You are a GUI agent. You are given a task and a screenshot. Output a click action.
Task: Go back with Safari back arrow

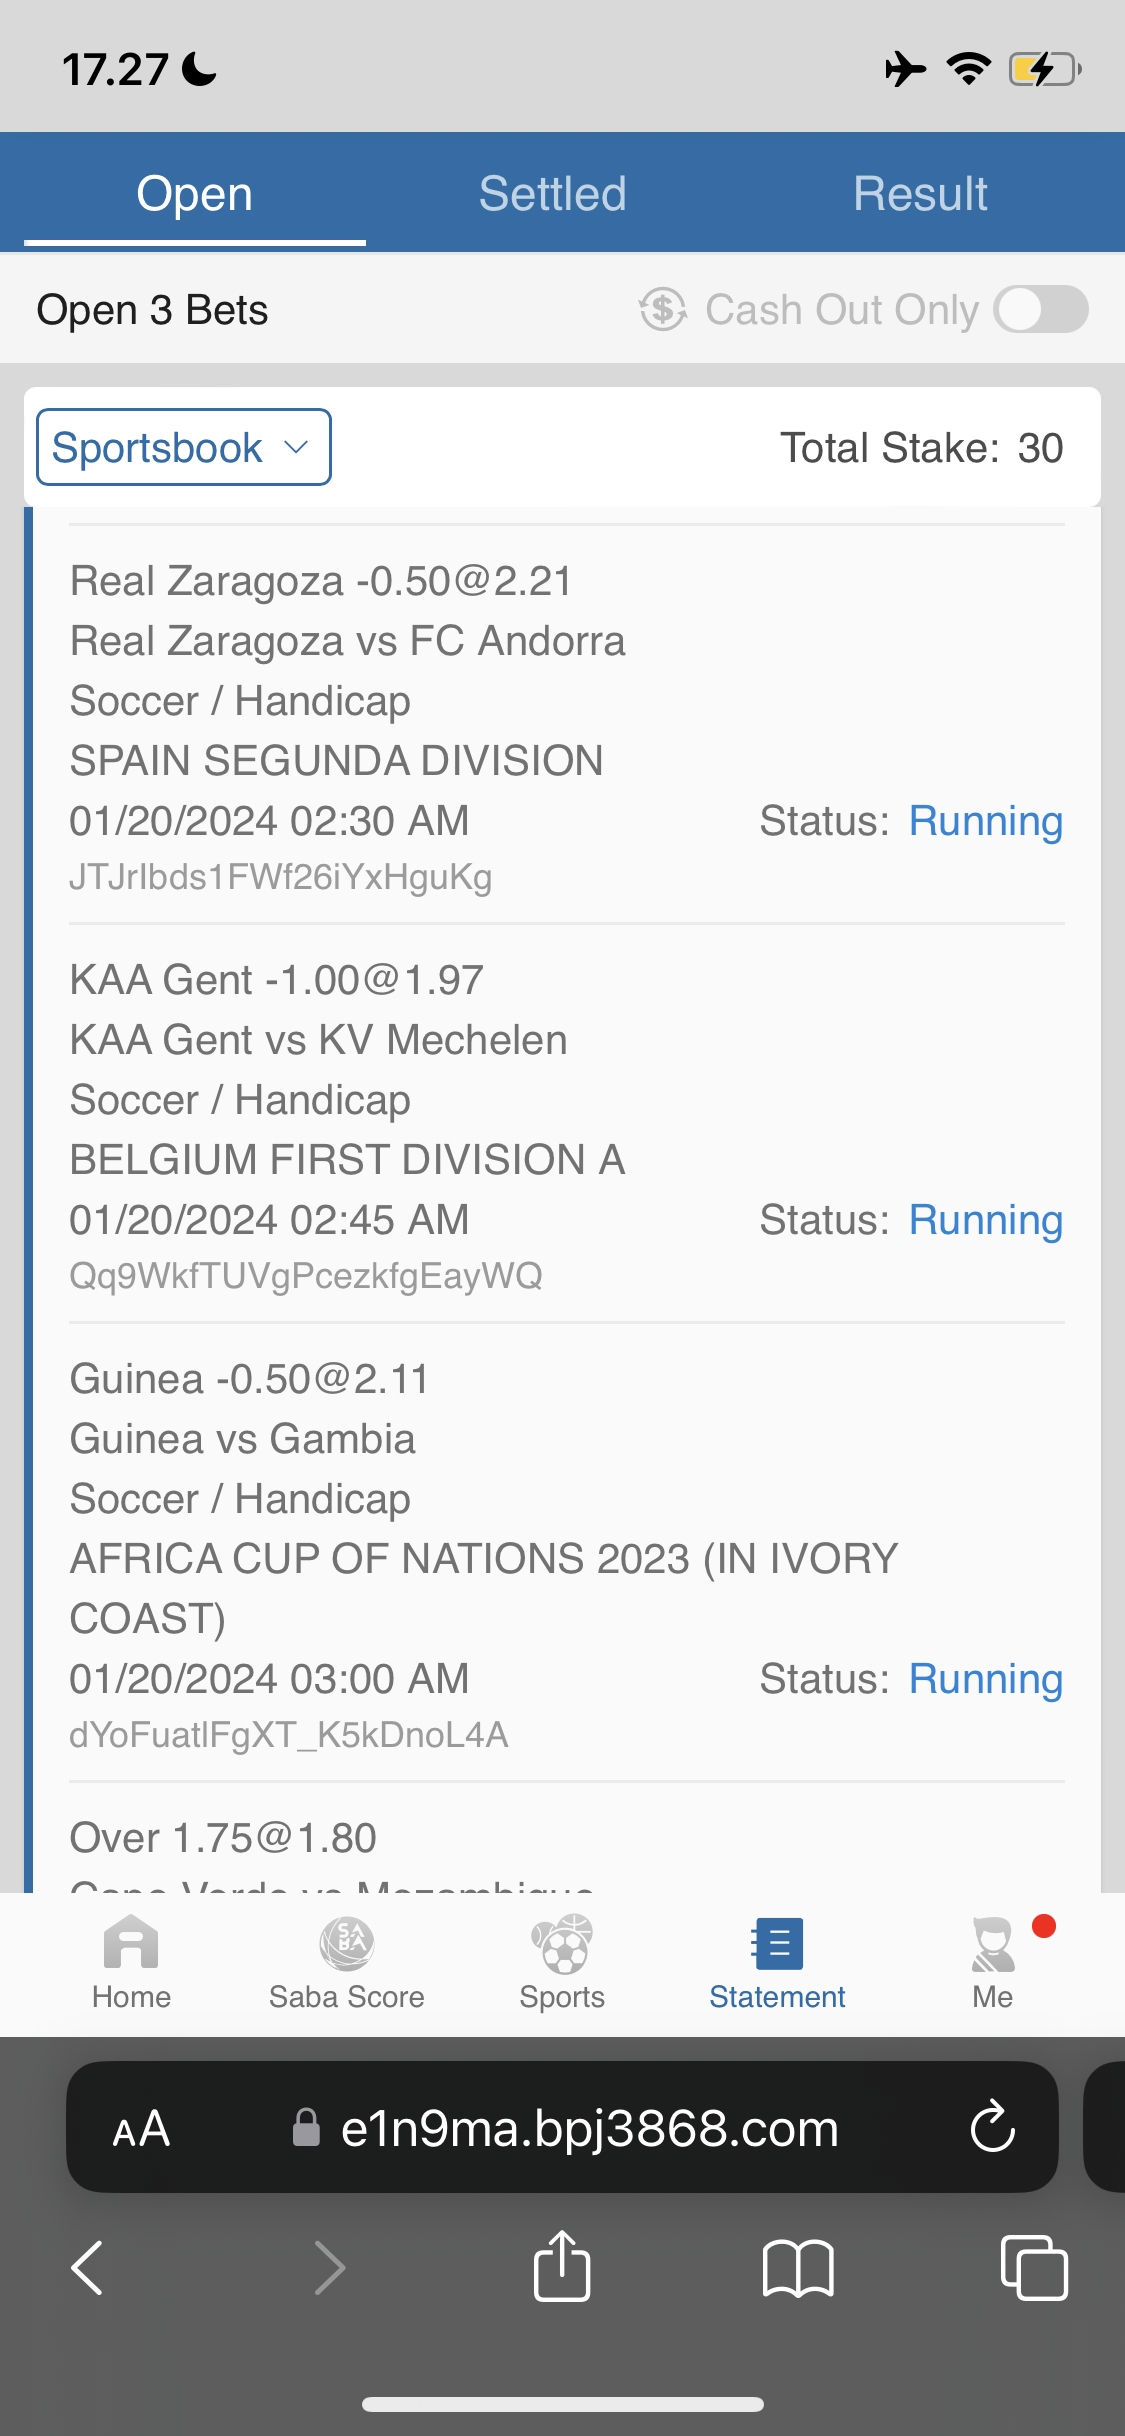[88, 2266]
